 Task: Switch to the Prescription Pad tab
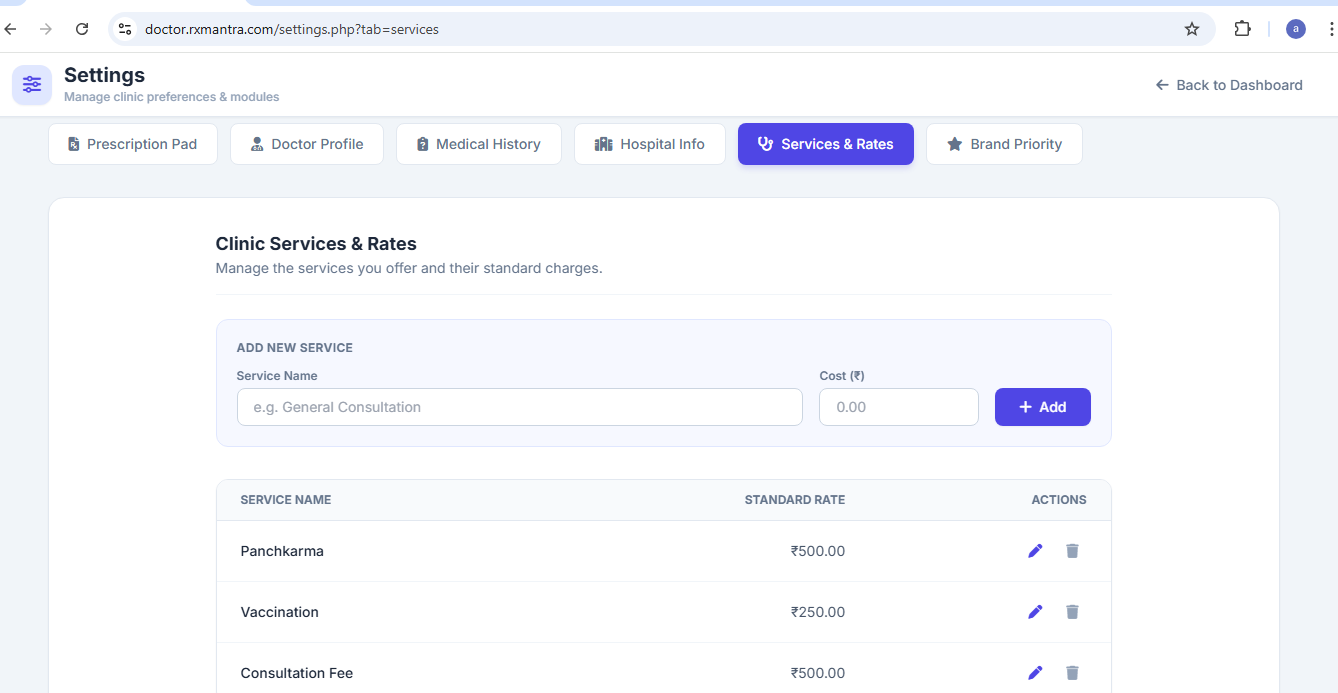click(x=133, y=144)
